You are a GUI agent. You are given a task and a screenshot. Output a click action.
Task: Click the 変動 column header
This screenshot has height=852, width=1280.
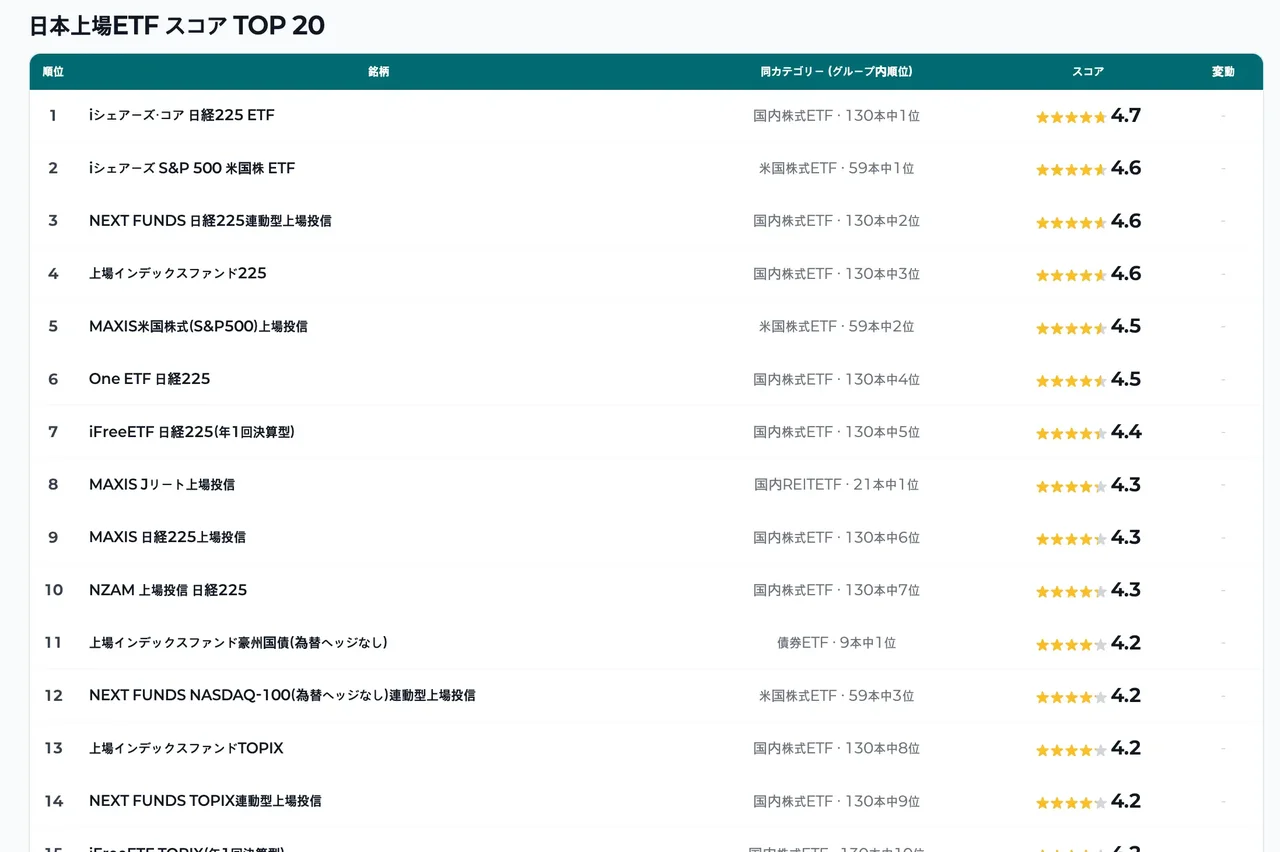[x=1223, y=72]
